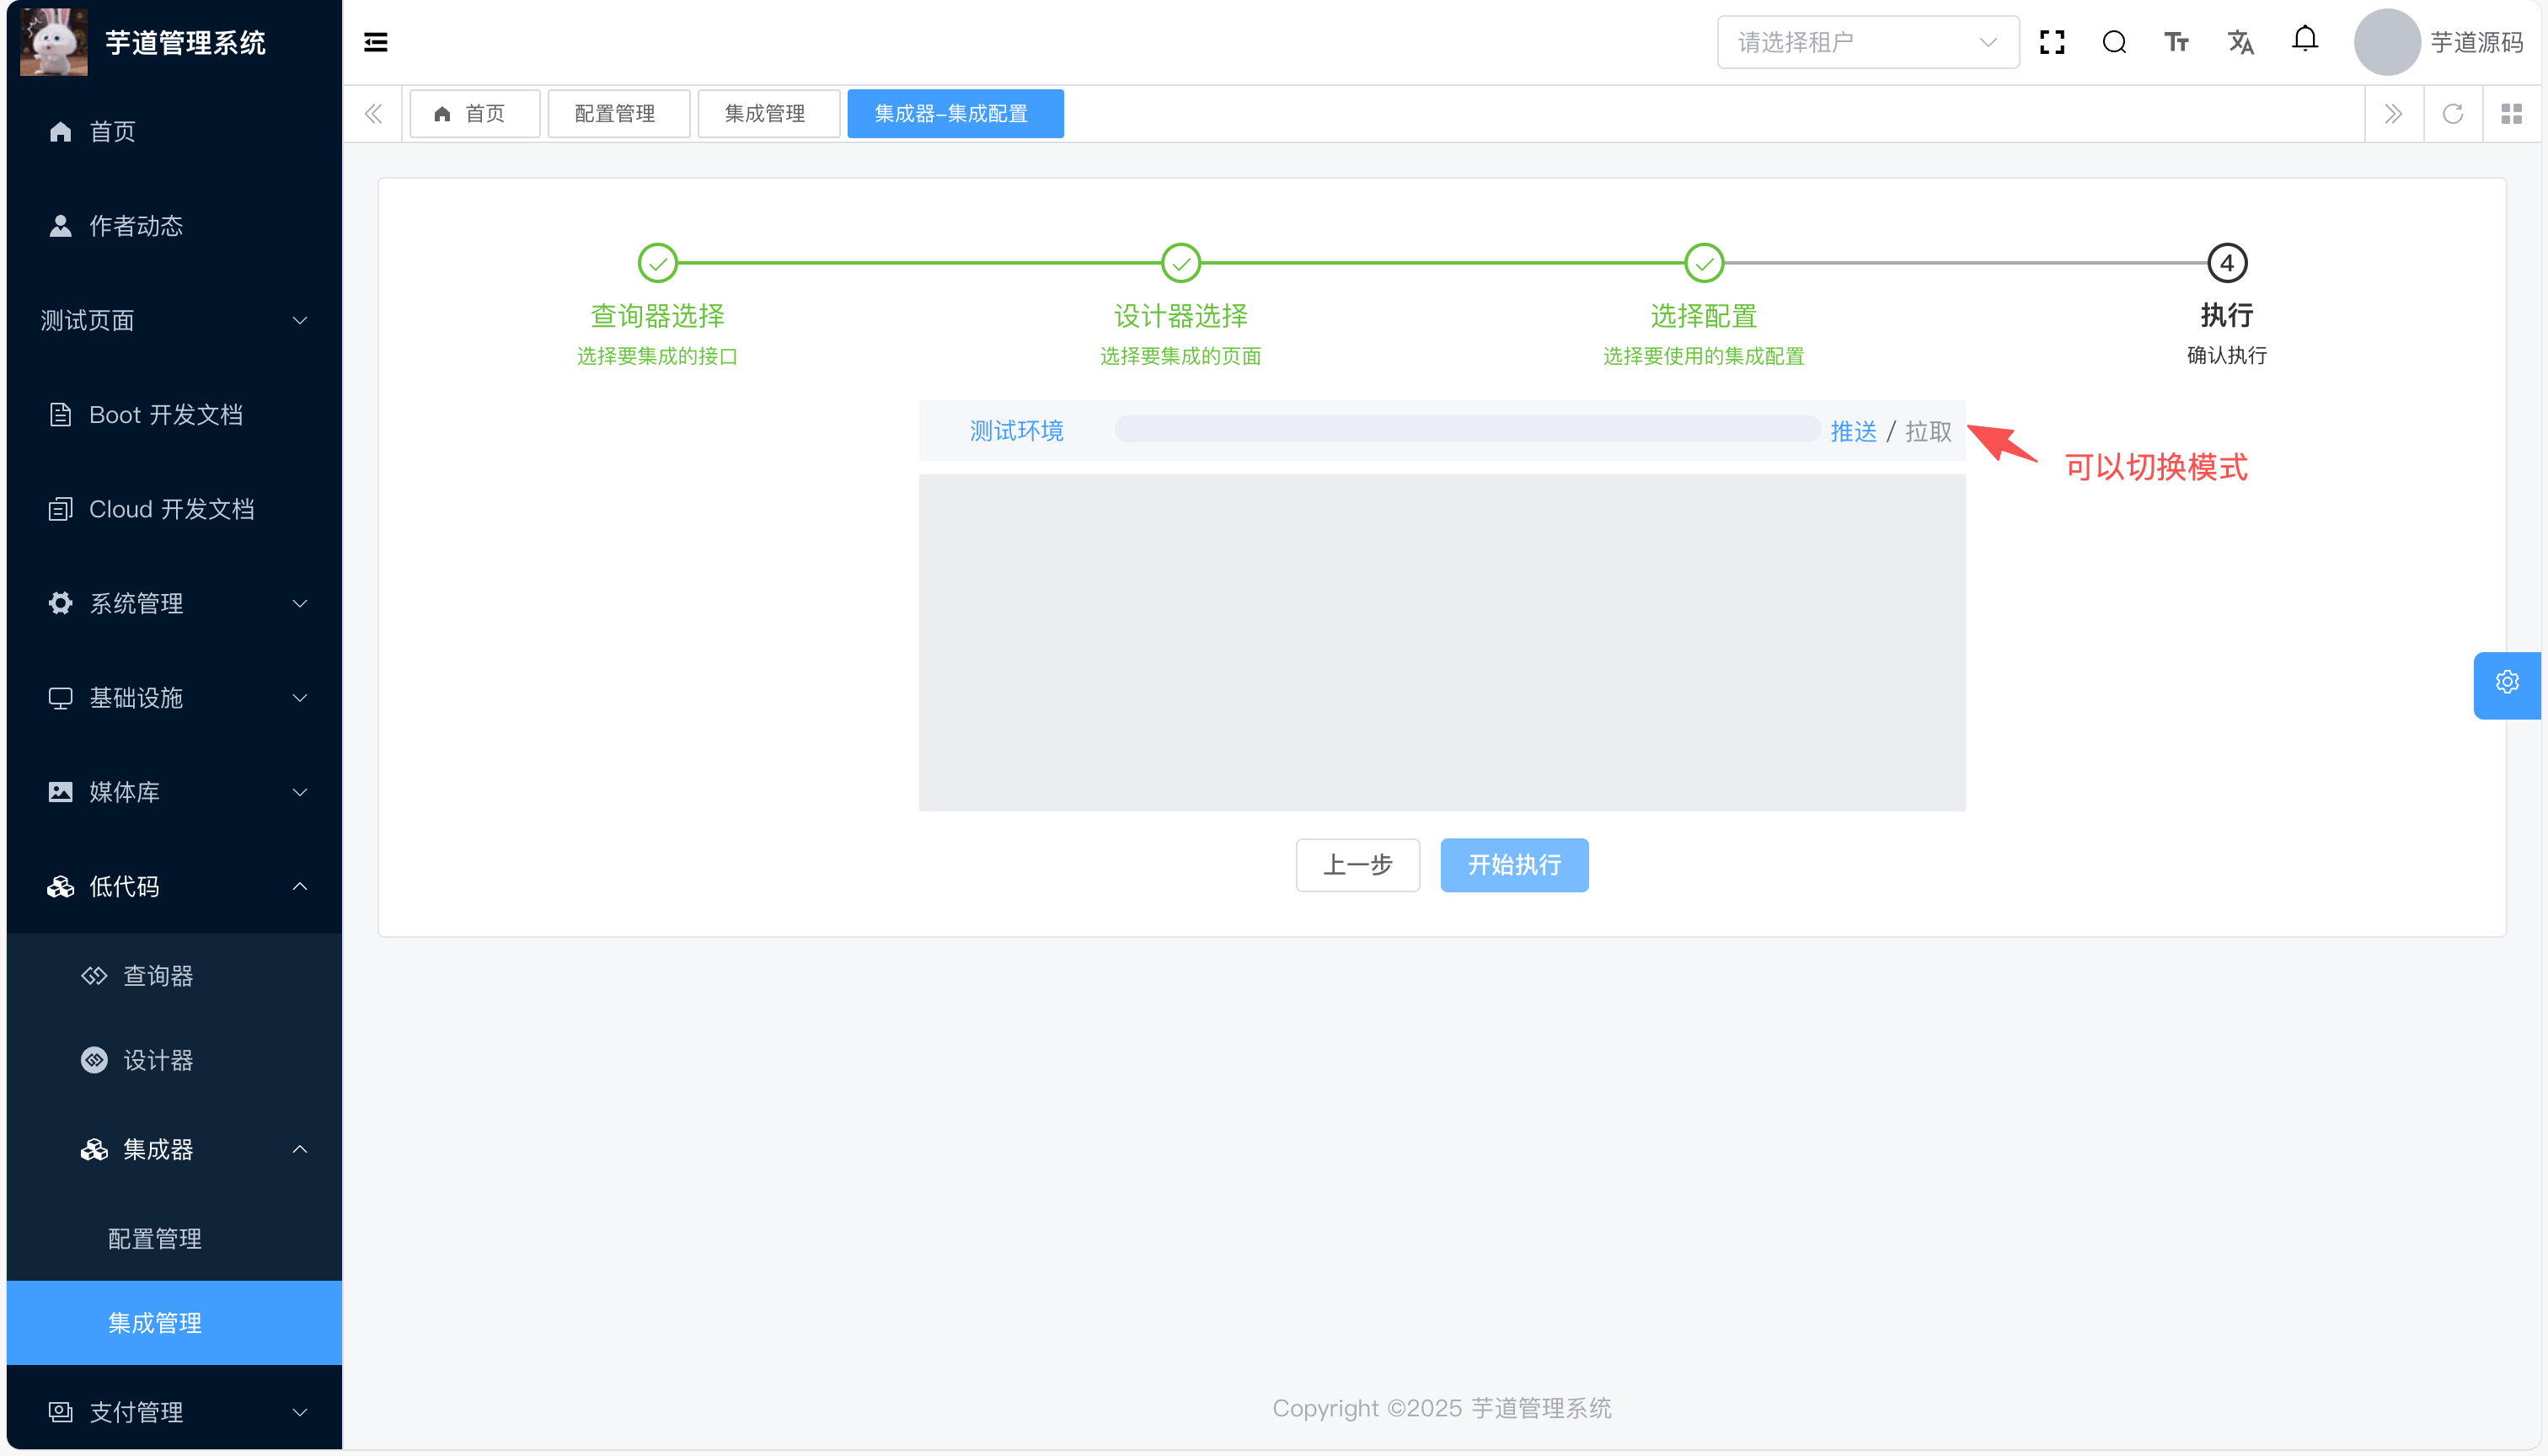Switch mode to 推送
Viewport: 2548px width, 1456px height.
coord(1853,431)
